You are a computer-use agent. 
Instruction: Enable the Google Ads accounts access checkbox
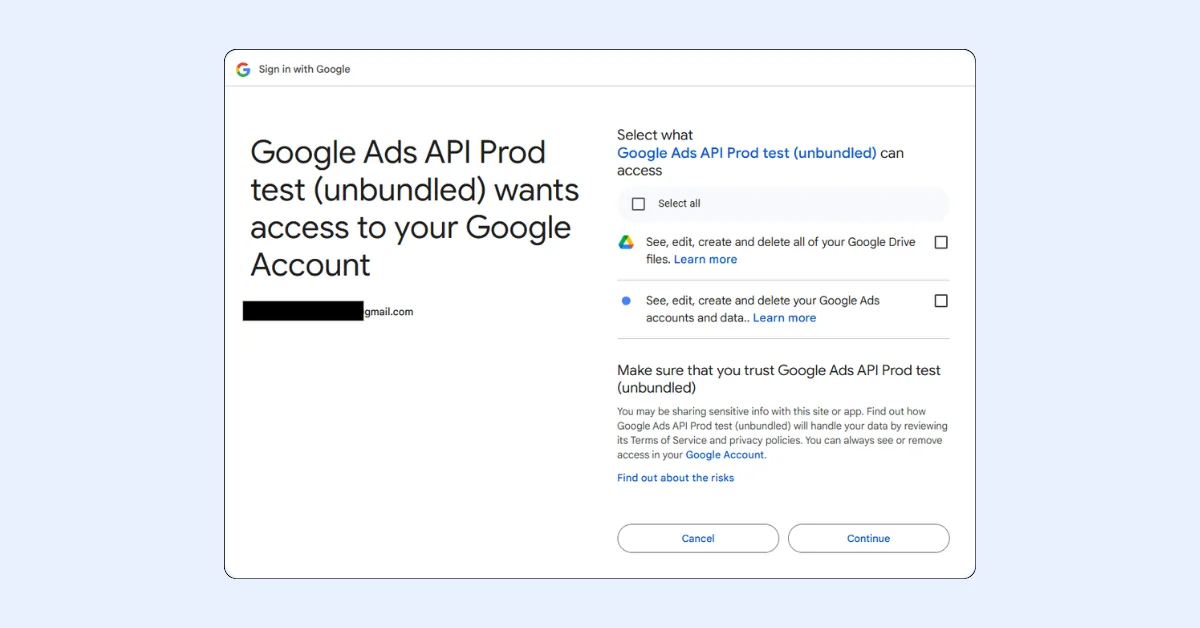(x=941, y=300)
